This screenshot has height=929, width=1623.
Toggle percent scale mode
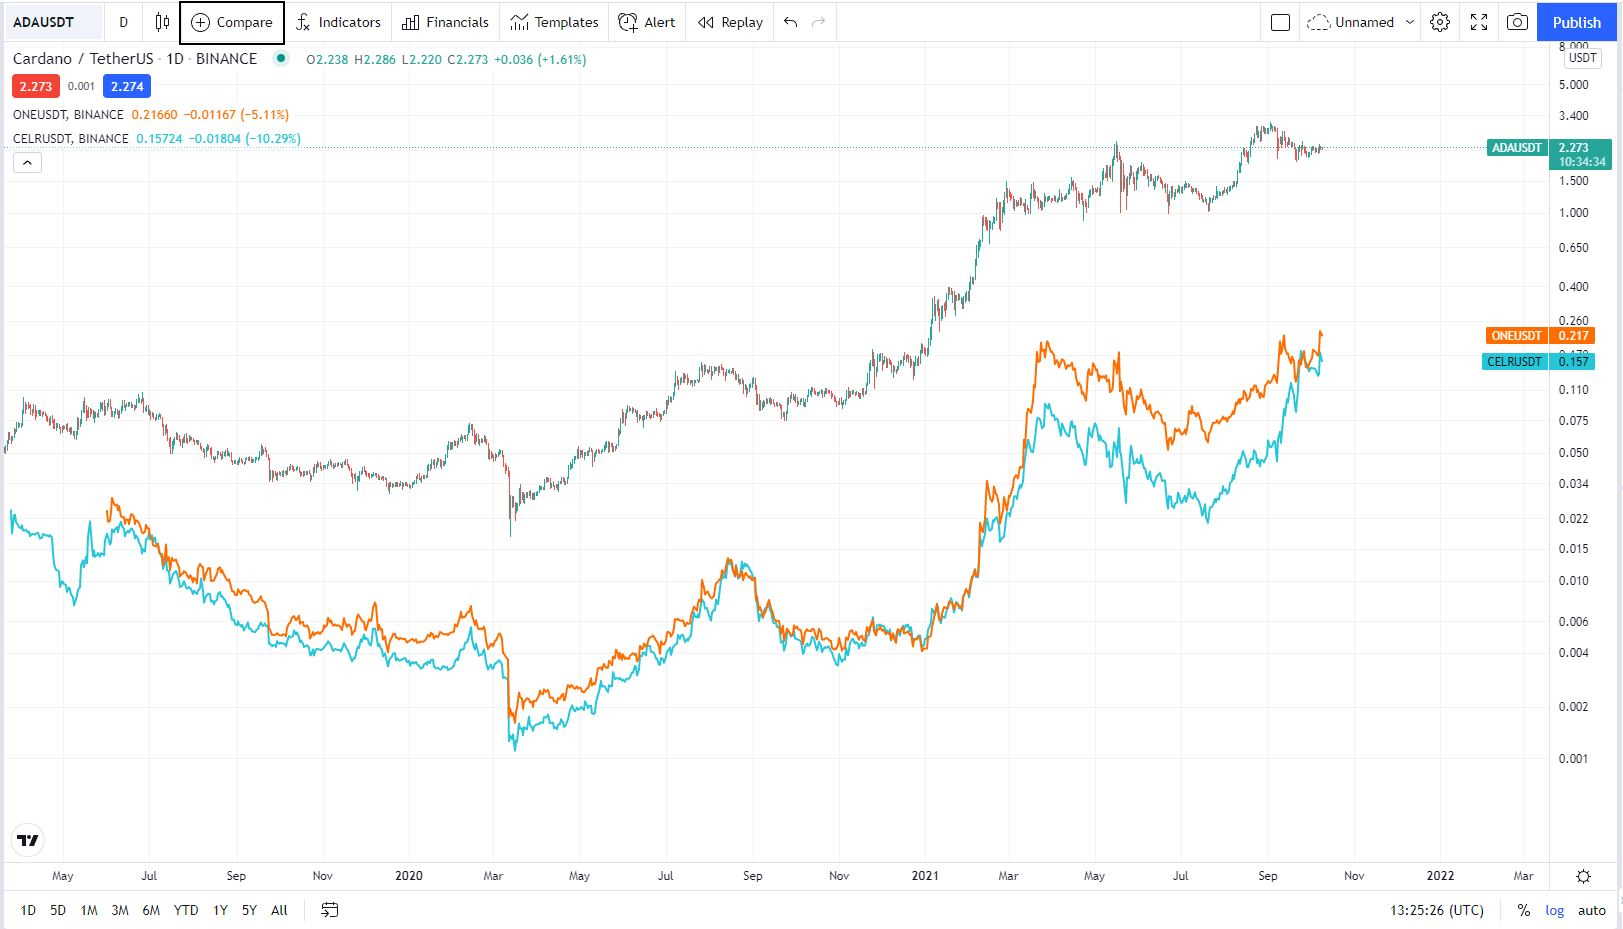1524,910
